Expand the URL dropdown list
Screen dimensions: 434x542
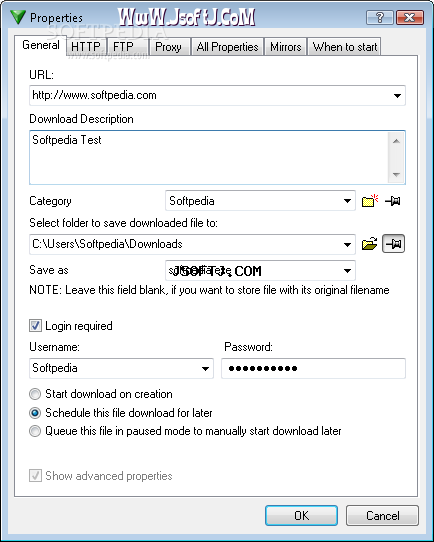[397, 95]
